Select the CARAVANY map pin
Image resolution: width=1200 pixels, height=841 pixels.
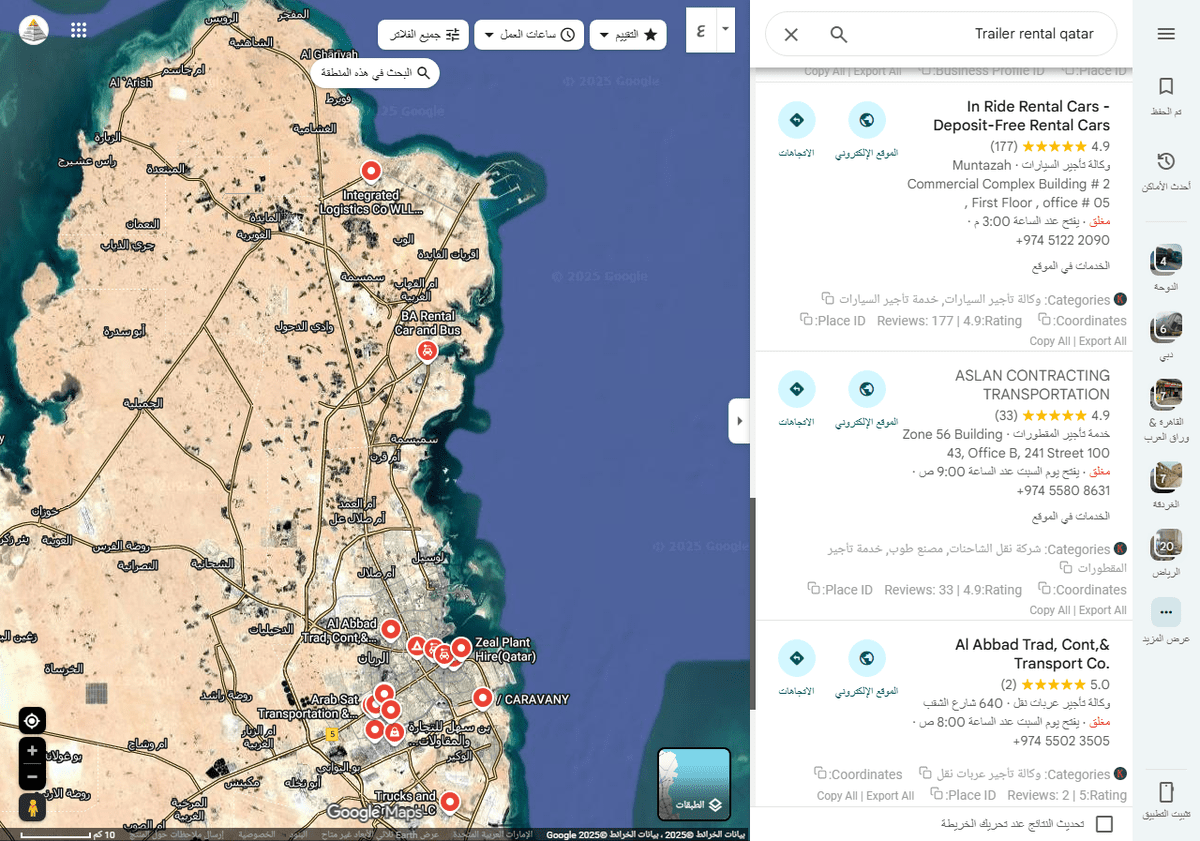point(482,698)
